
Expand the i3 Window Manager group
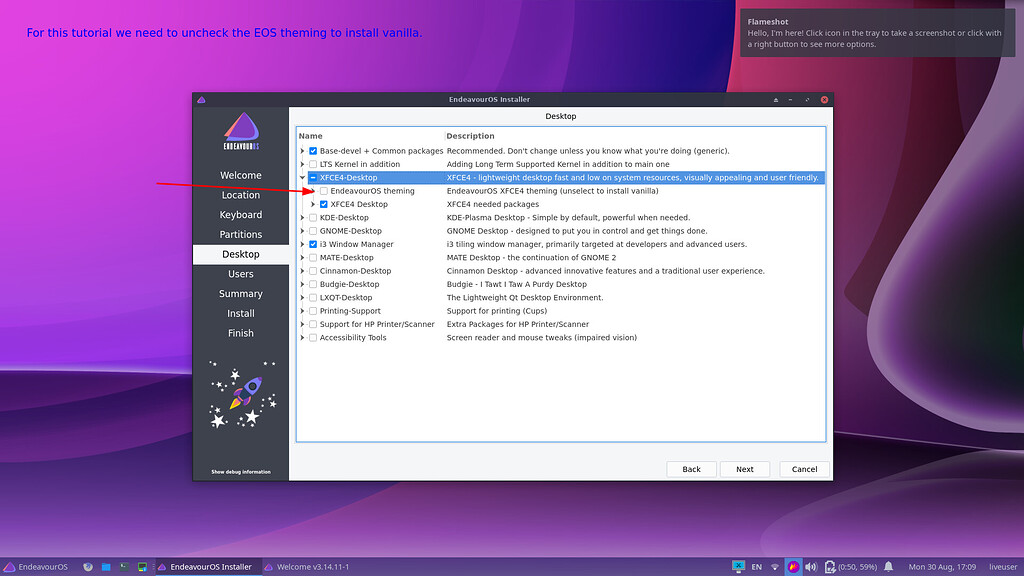[302, 244]
